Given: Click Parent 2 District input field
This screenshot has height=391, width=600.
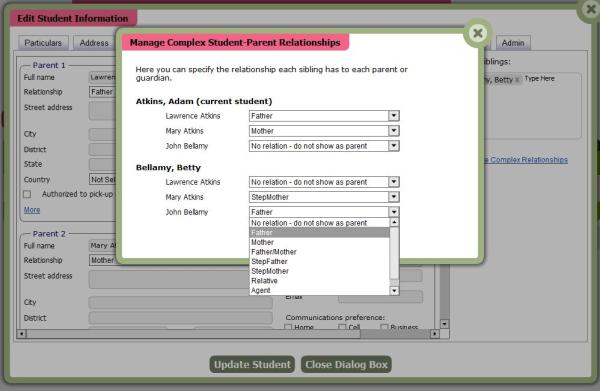Looking at the screenshot, I should (181, 318).
